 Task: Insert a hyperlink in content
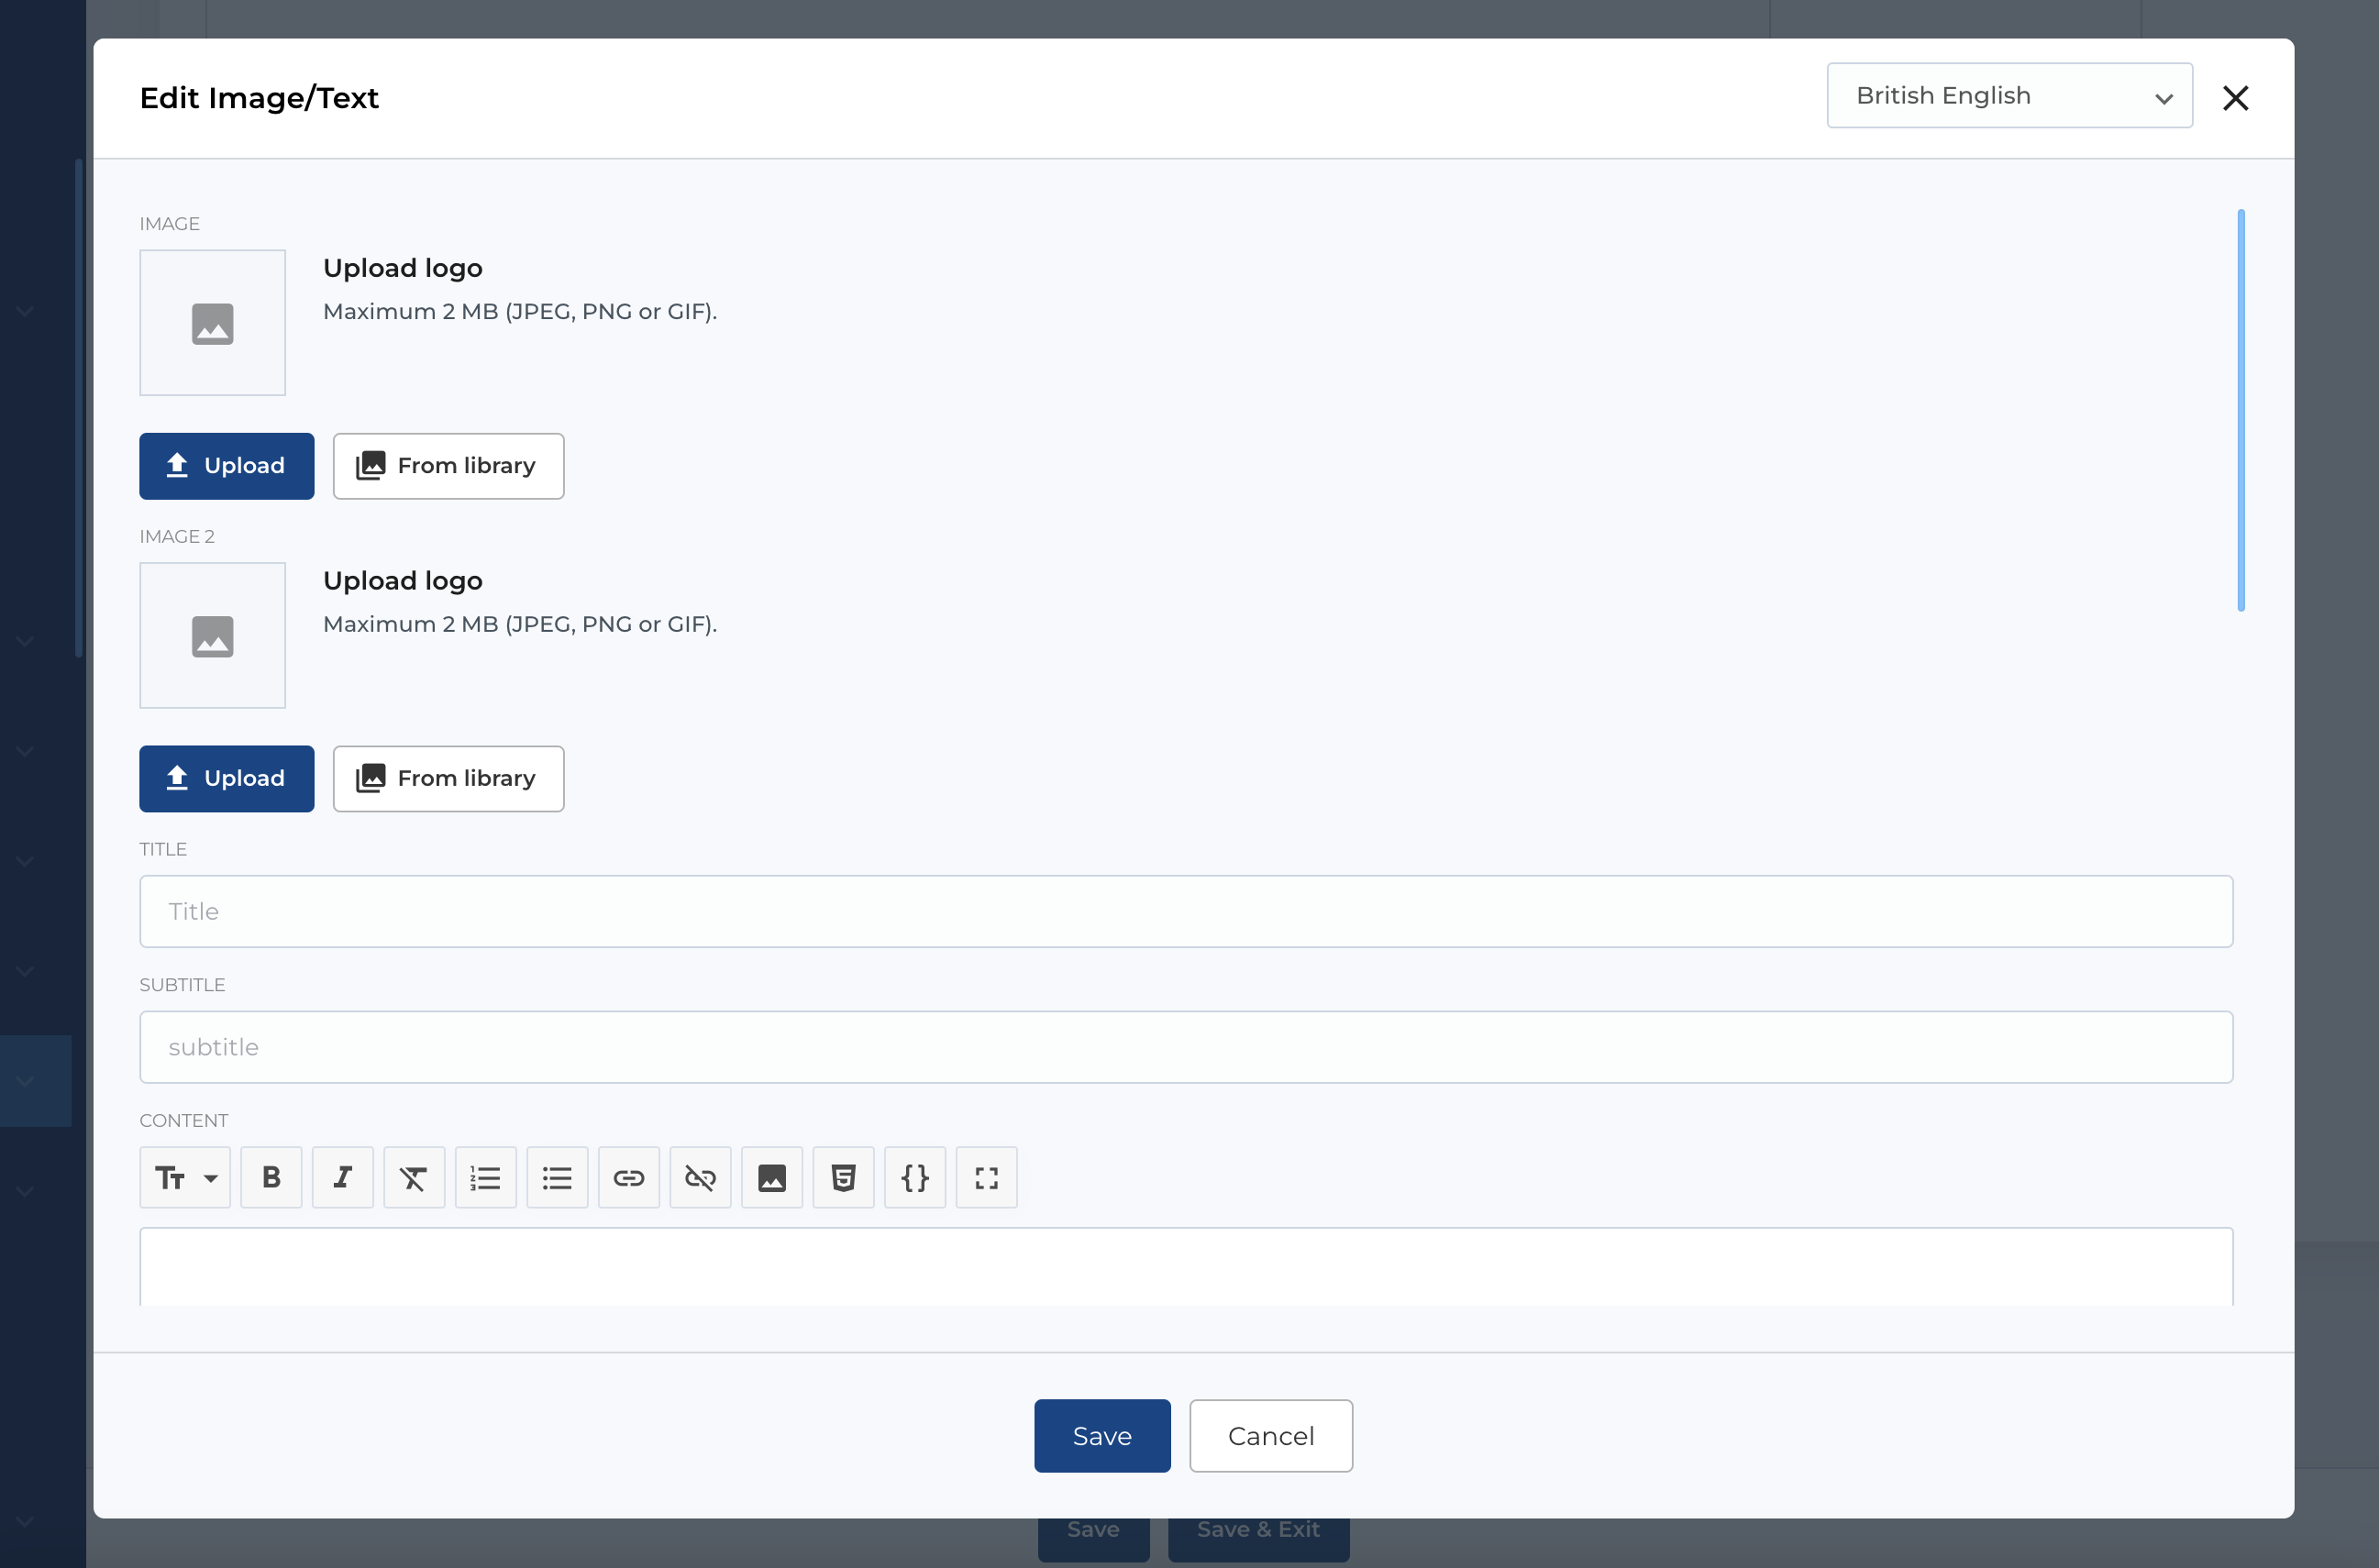[x=629, y=1177]
